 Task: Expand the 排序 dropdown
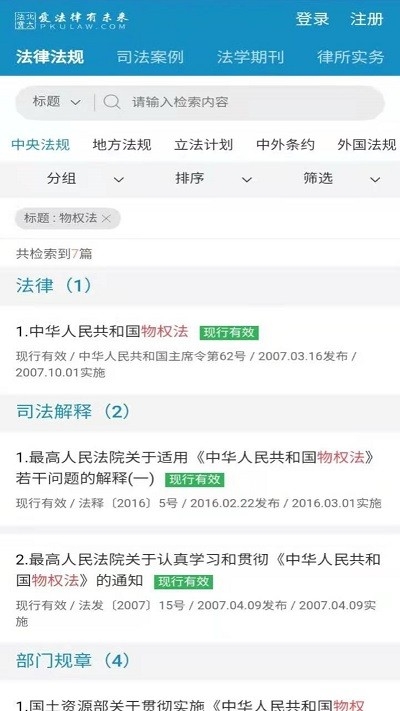(213, 179)
